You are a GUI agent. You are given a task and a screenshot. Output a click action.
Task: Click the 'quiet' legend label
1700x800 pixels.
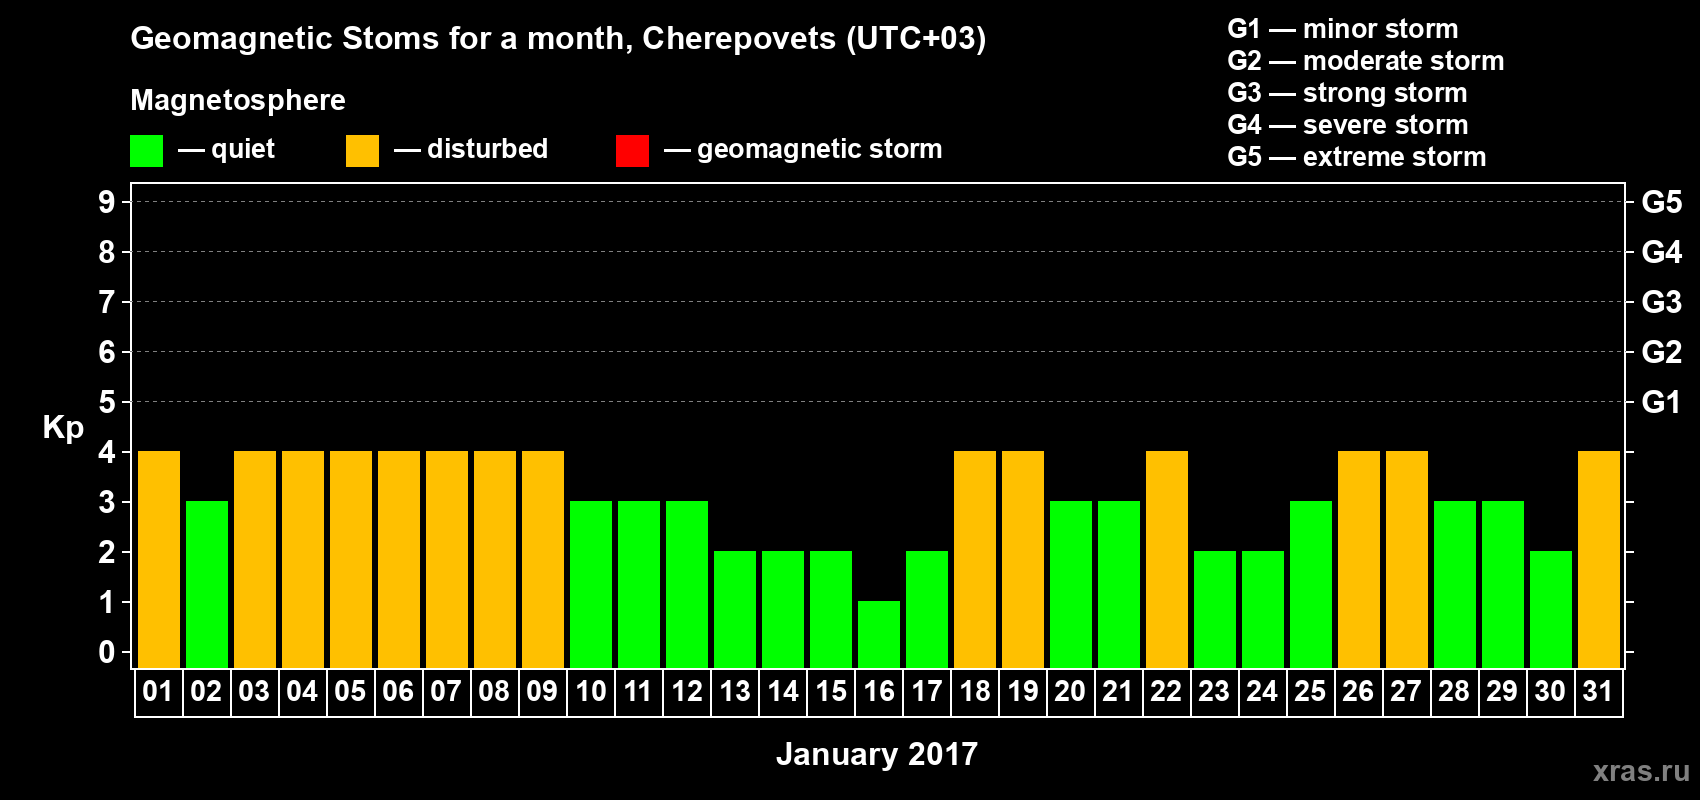[243, 150]
